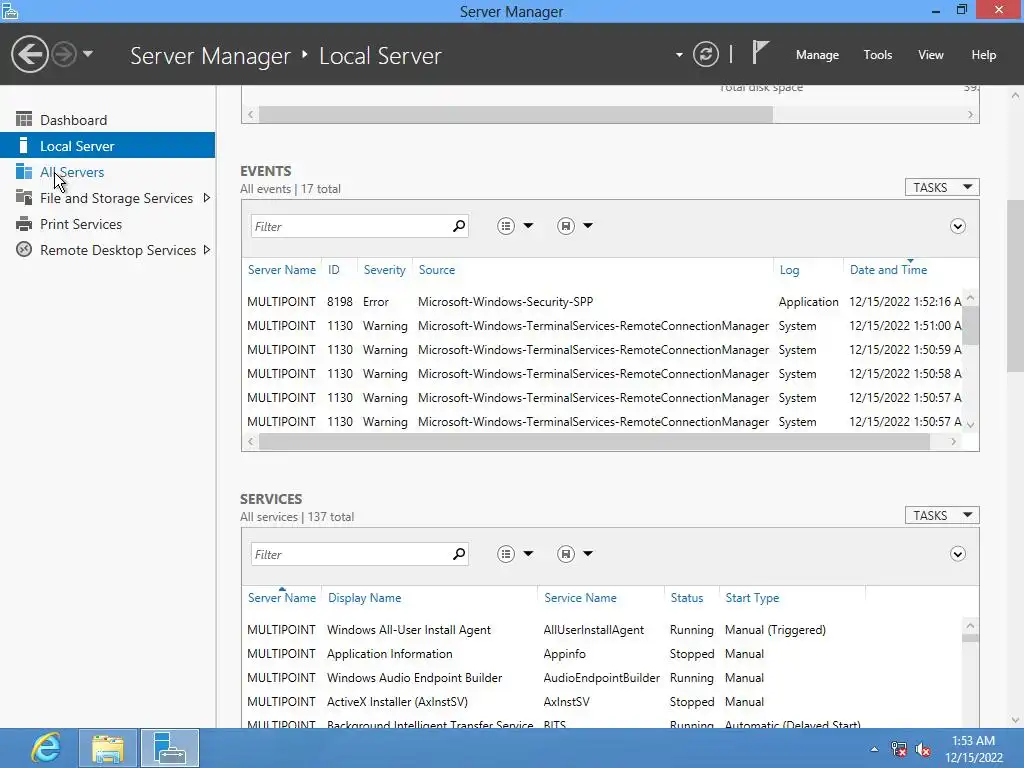Open dropdown arrow beside the refresh icon
The image size is (1024, 768).
click(679, 55)
